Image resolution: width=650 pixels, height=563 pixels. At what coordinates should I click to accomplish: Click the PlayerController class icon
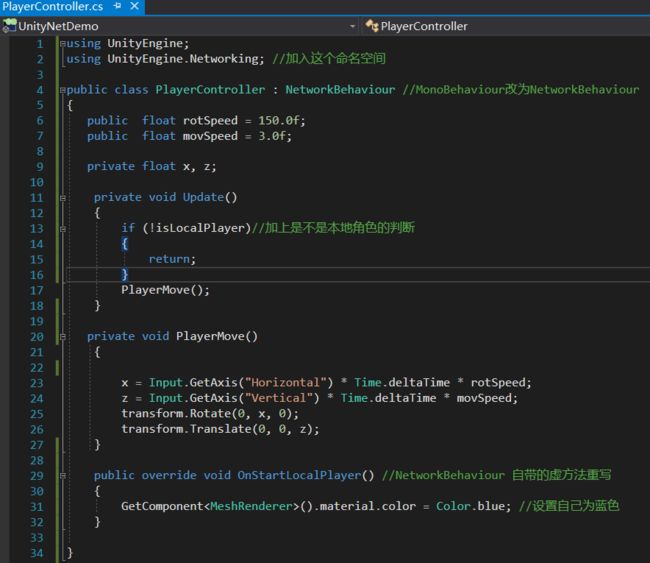pyautogui.click(x=372, y=26)
